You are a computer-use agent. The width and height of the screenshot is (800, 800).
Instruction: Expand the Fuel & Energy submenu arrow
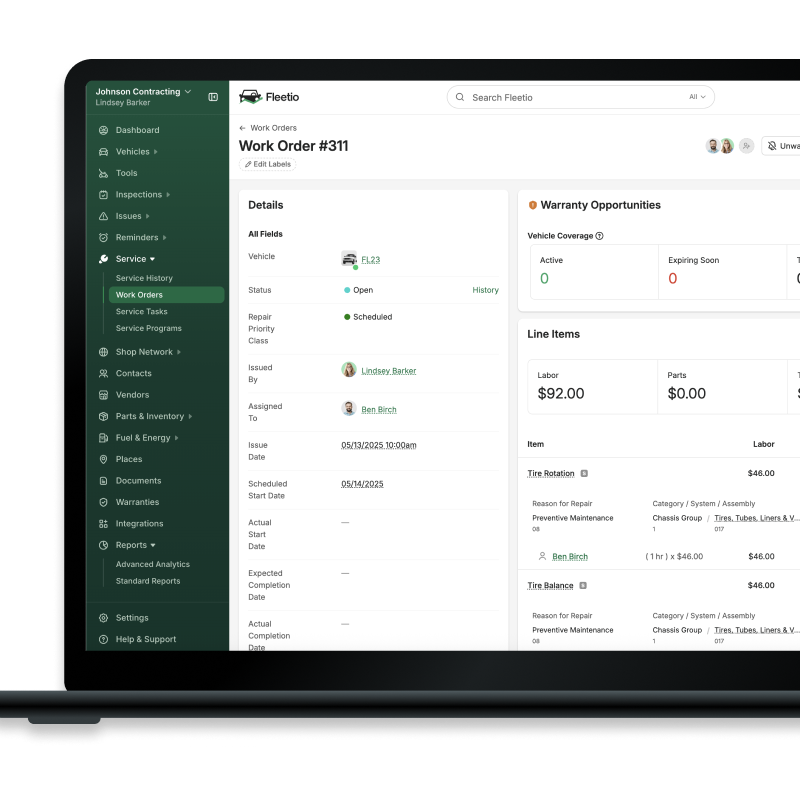[177, 438]
